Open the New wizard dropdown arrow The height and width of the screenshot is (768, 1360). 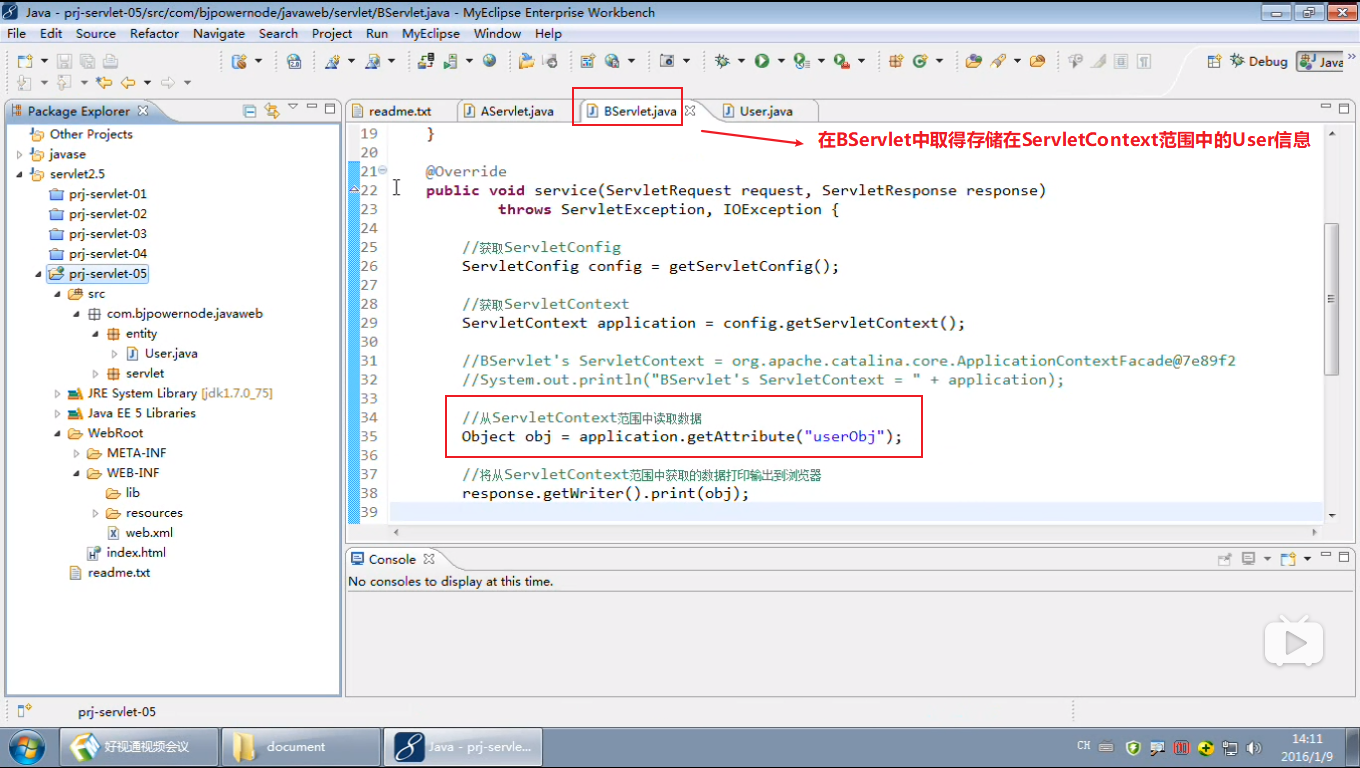tap(44, 62)
